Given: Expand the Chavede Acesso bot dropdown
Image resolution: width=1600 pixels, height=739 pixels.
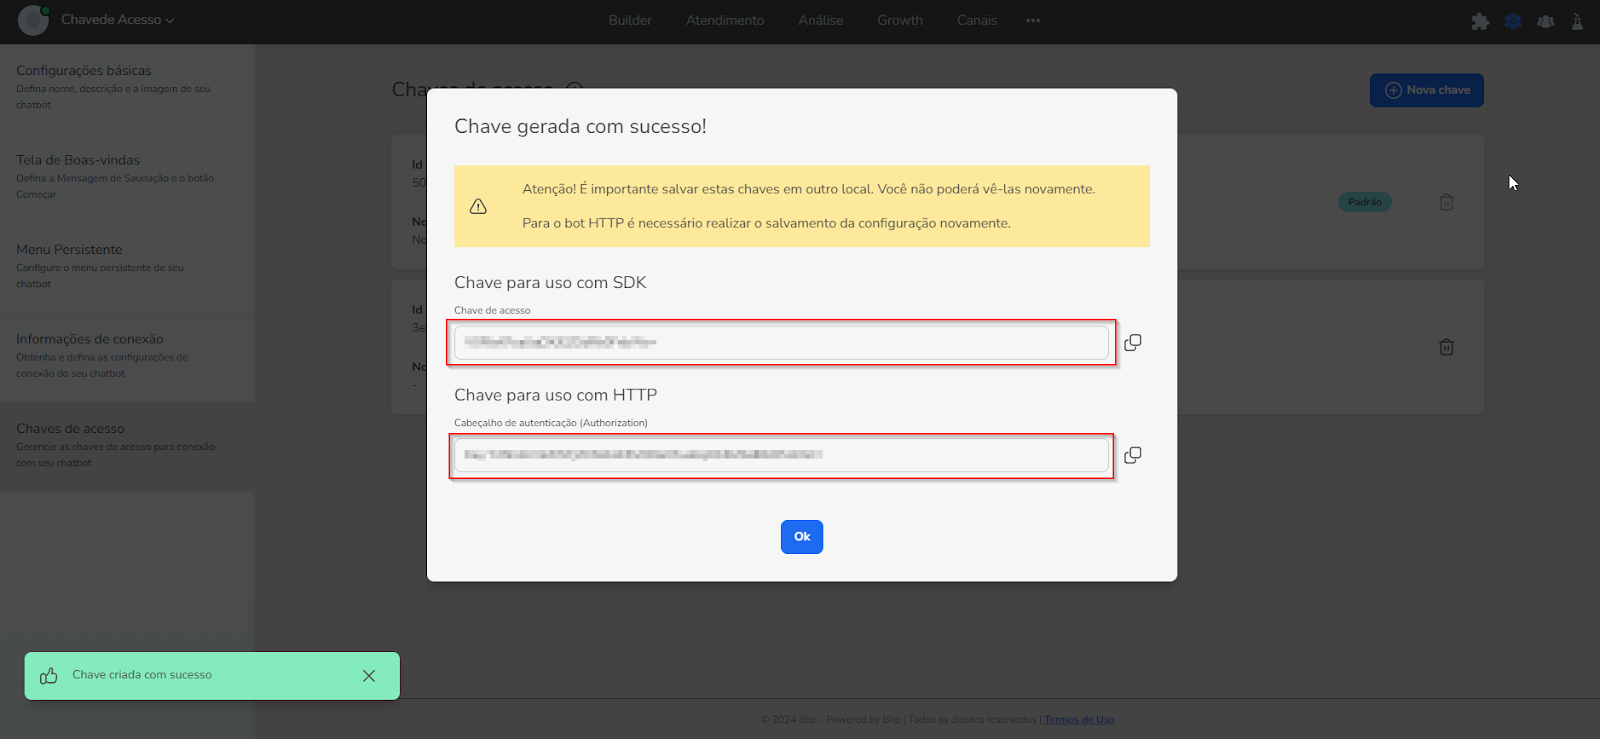Looking at the screenshot, I should tap(118, 20).
